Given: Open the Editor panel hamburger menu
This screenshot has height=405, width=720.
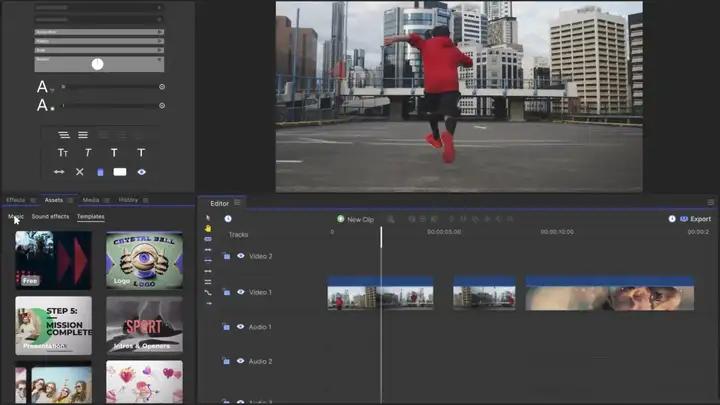Looking at the screenshot, I should click(x=238, y=203).
